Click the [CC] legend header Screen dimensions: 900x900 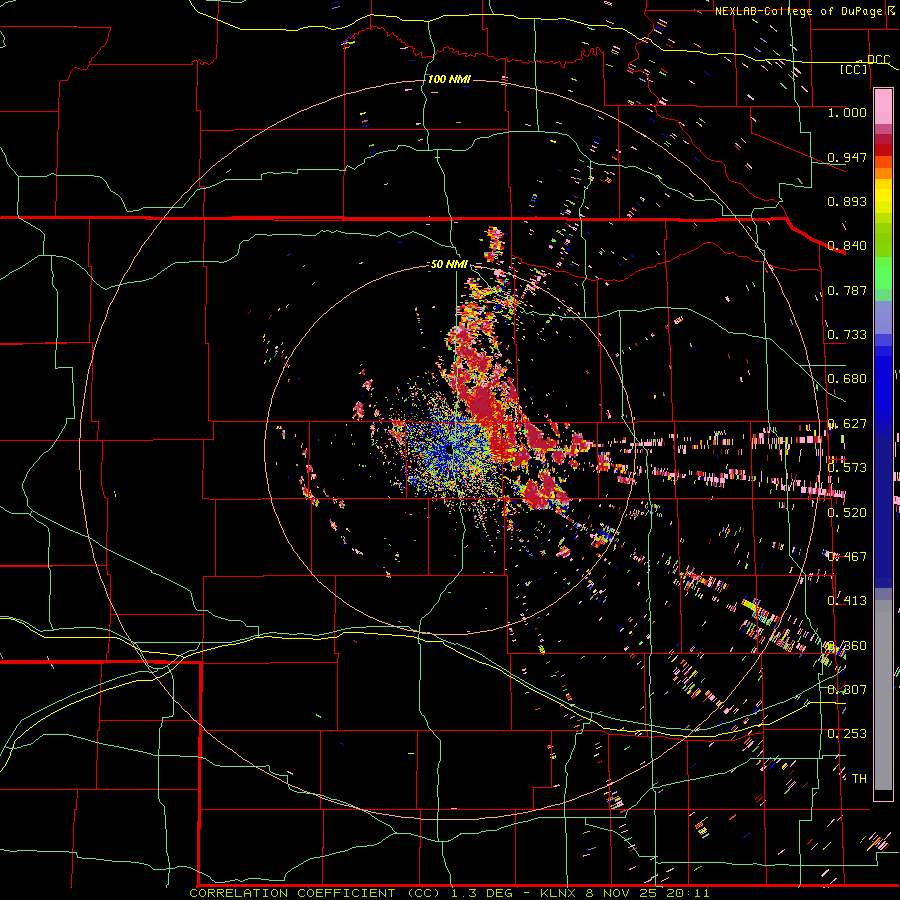pos(854,69)
